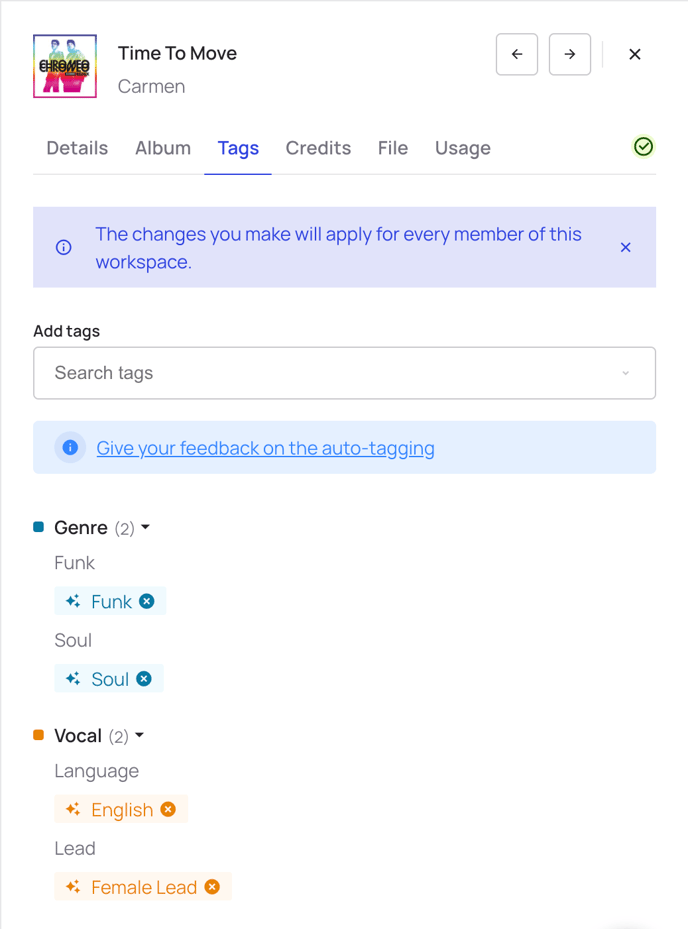Go to previous track with left arrow
The height and width of the screenshot is (929, 688).
[x=517, y=55]
